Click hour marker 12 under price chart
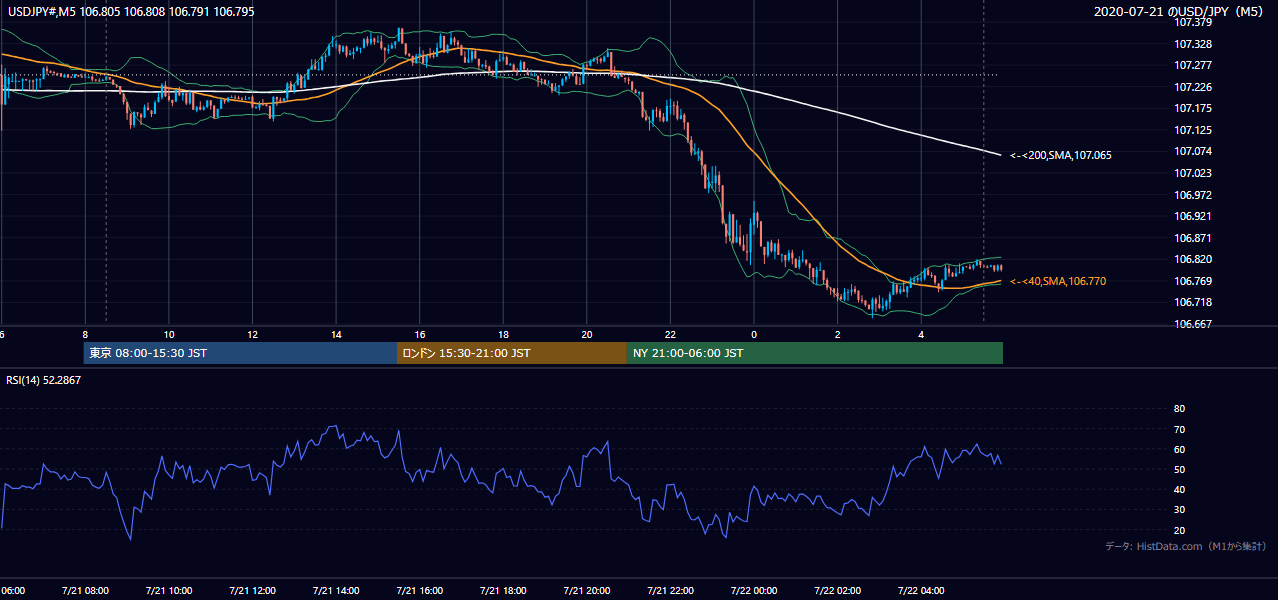The height and width of the screenshot is (600, 1278). [x=253, y=334]
